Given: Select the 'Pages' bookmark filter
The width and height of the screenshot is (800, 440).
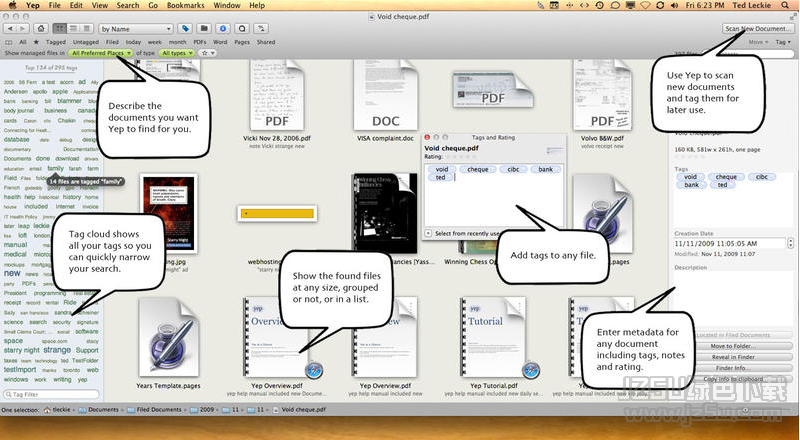Looking at the screenshot, I should tap(242, 42).
